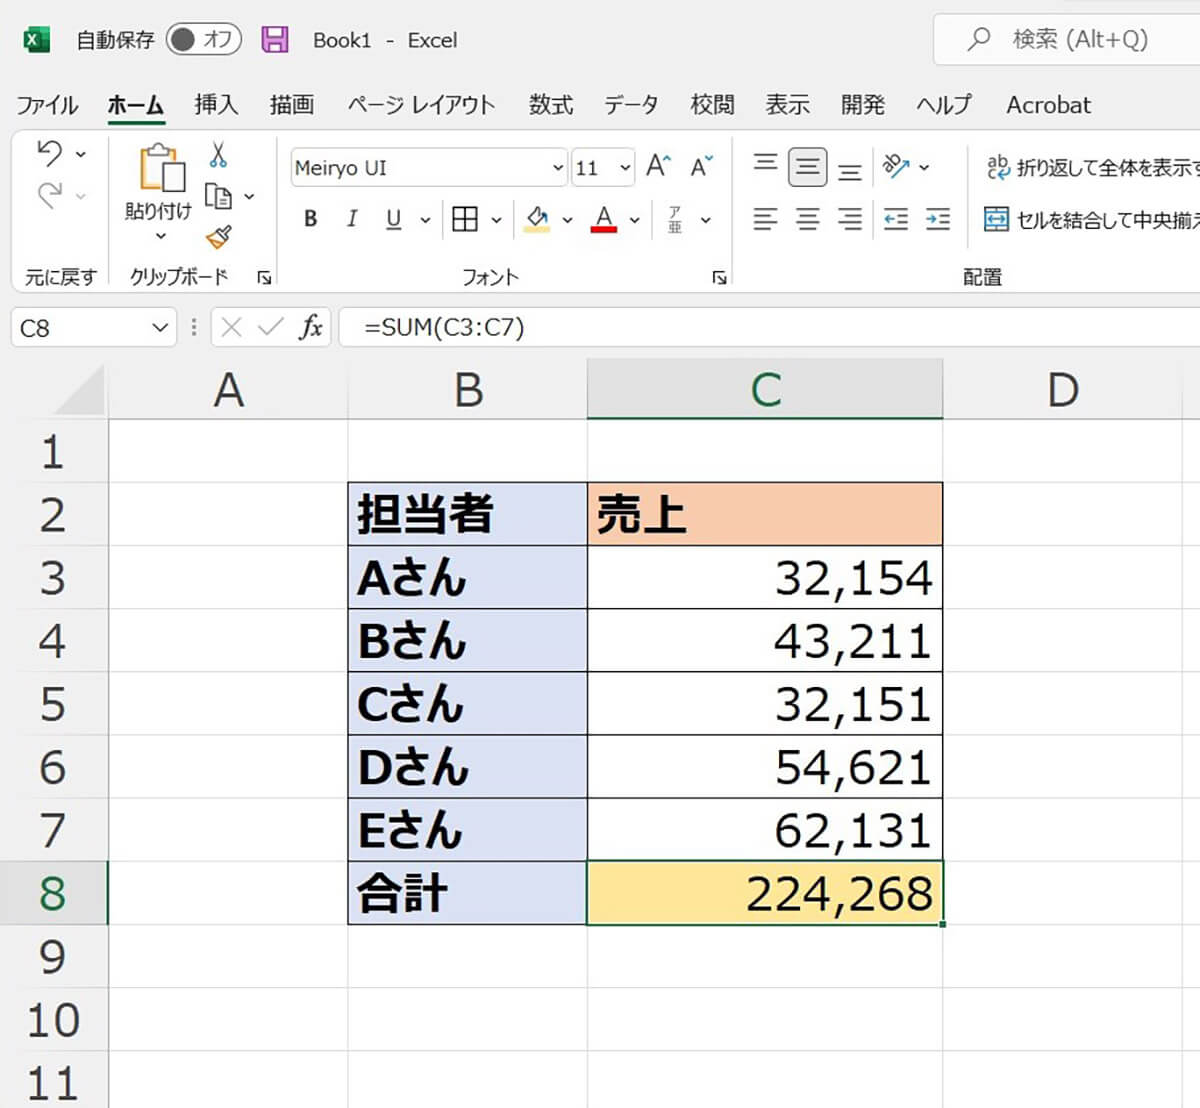Toggle AutoSave (自動保存) switch
This screenshot has height=1108, width=1200.
203,40
